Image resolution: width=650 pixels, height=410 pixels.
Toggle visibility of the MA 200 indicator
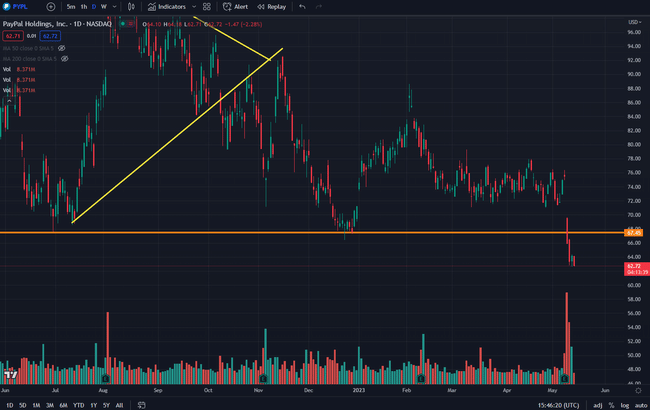64,57
